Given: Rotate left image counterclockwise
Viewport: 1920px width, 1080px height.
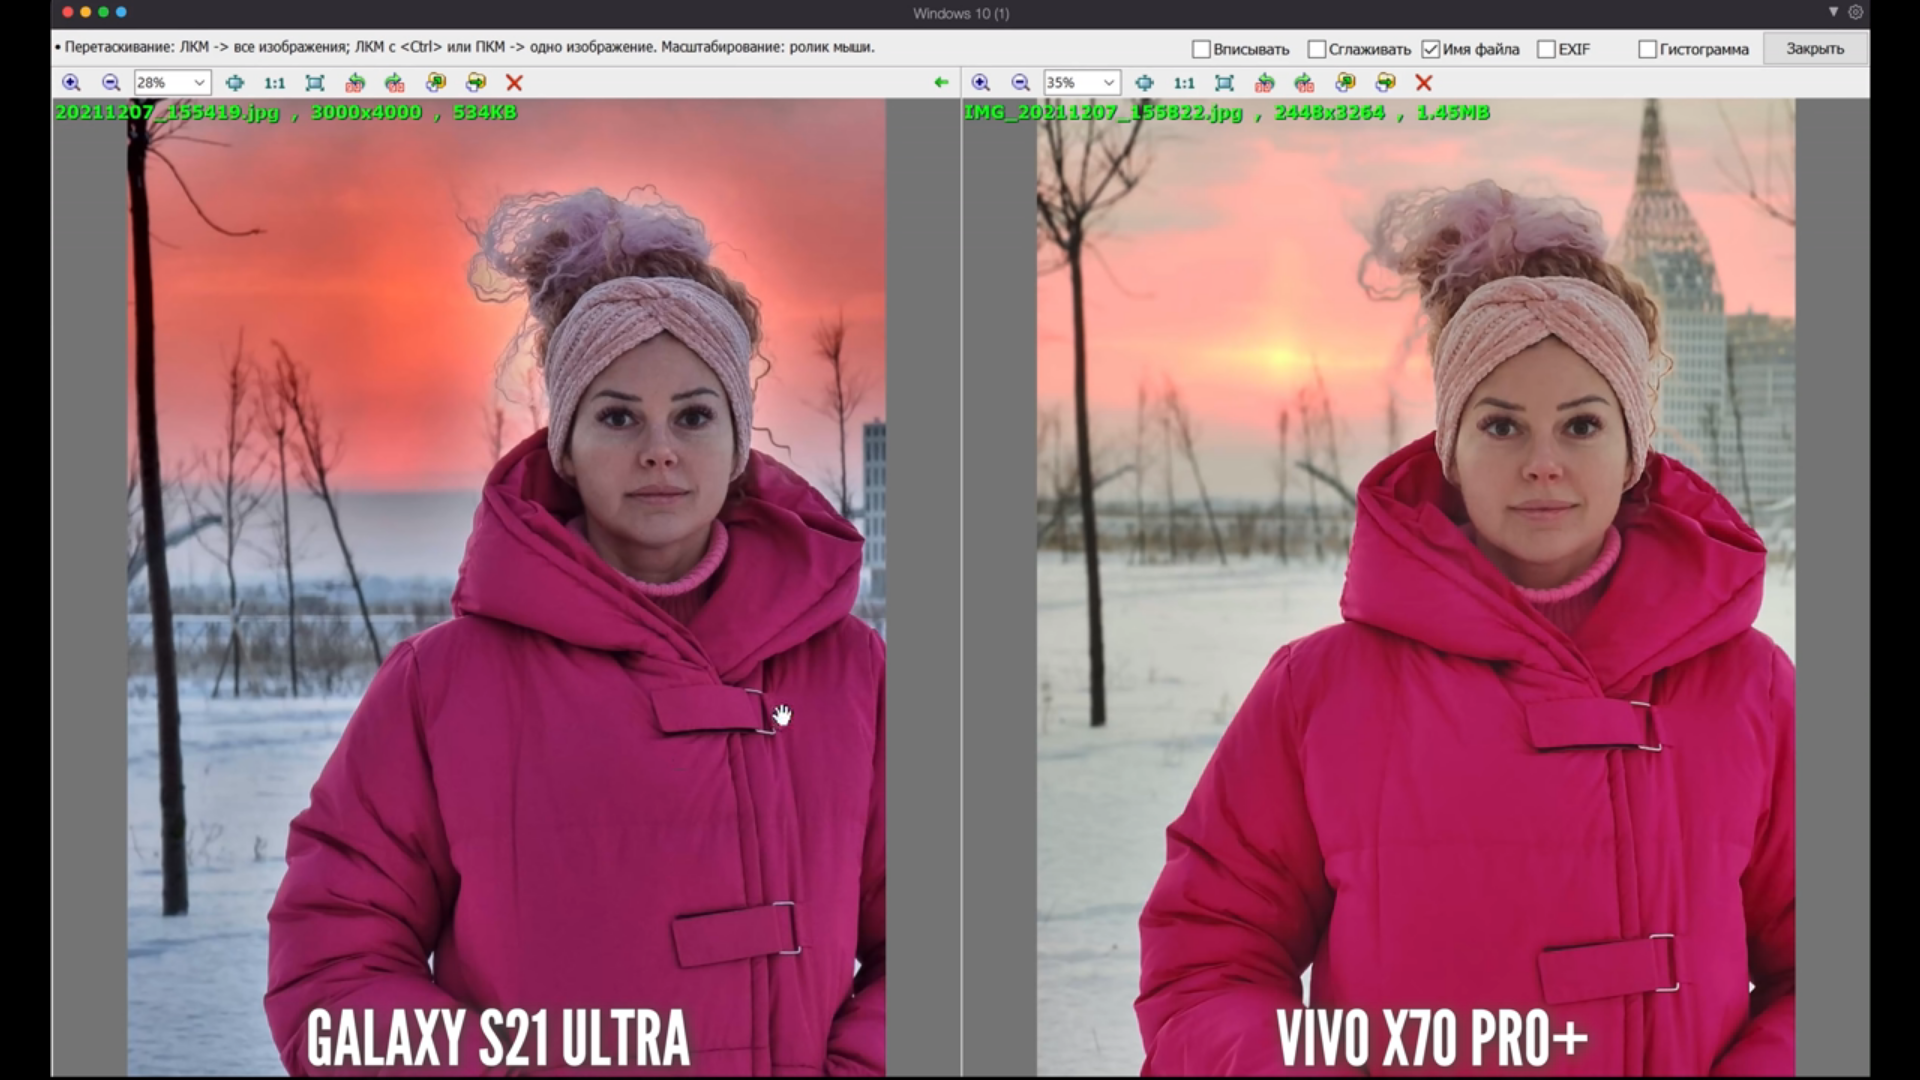Looking at the screenshot, I should click(x=355, y=83).
